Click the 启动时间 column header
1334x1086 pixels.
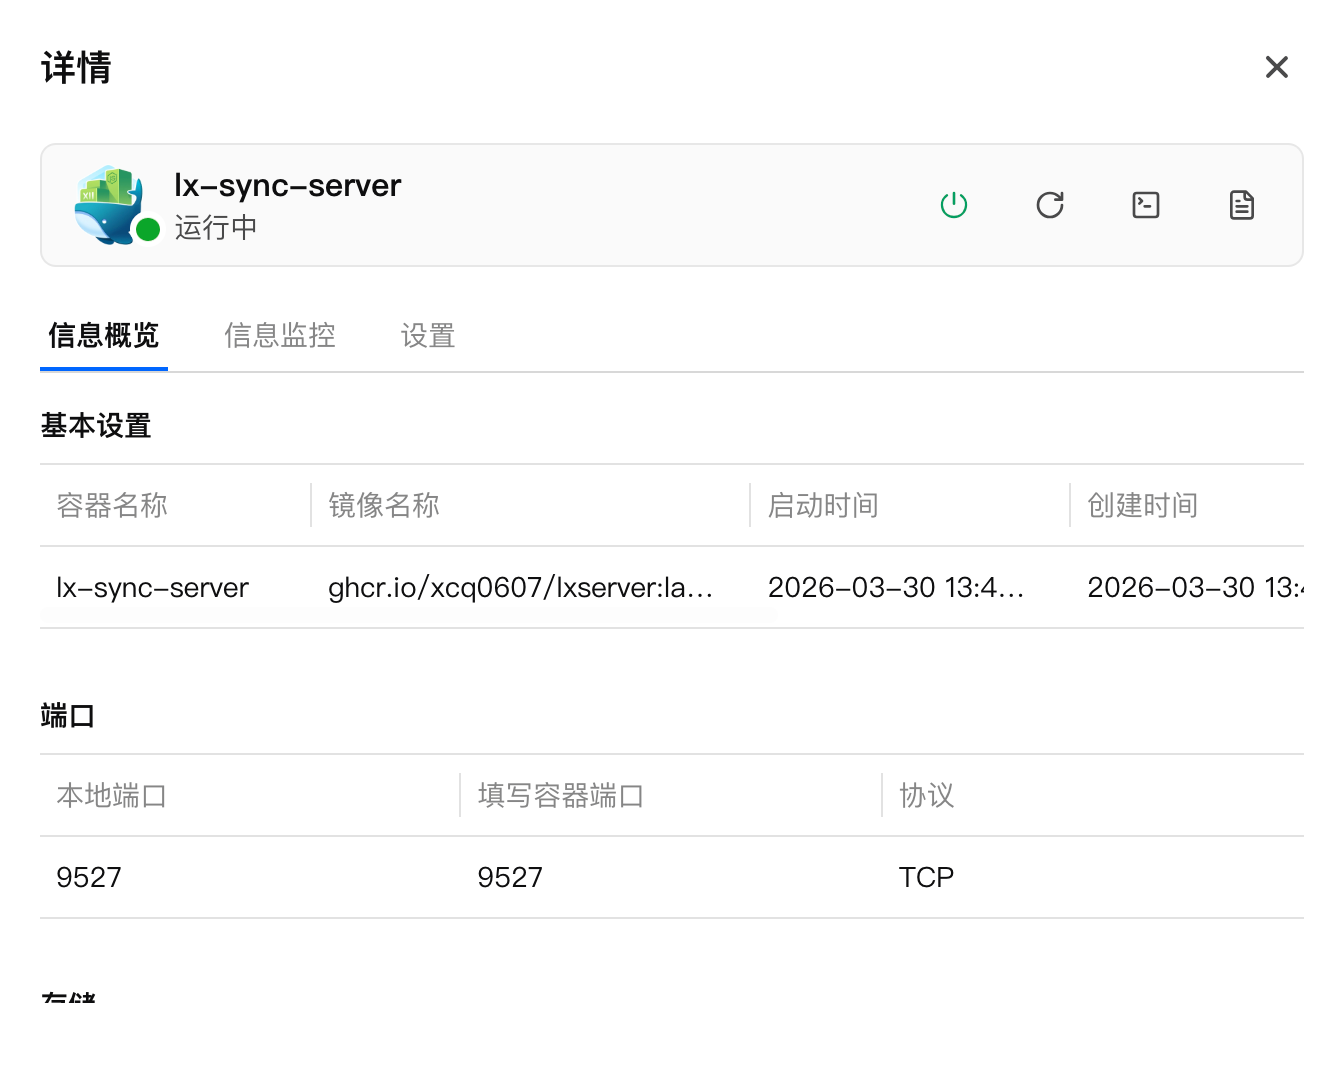pos(823,505)
